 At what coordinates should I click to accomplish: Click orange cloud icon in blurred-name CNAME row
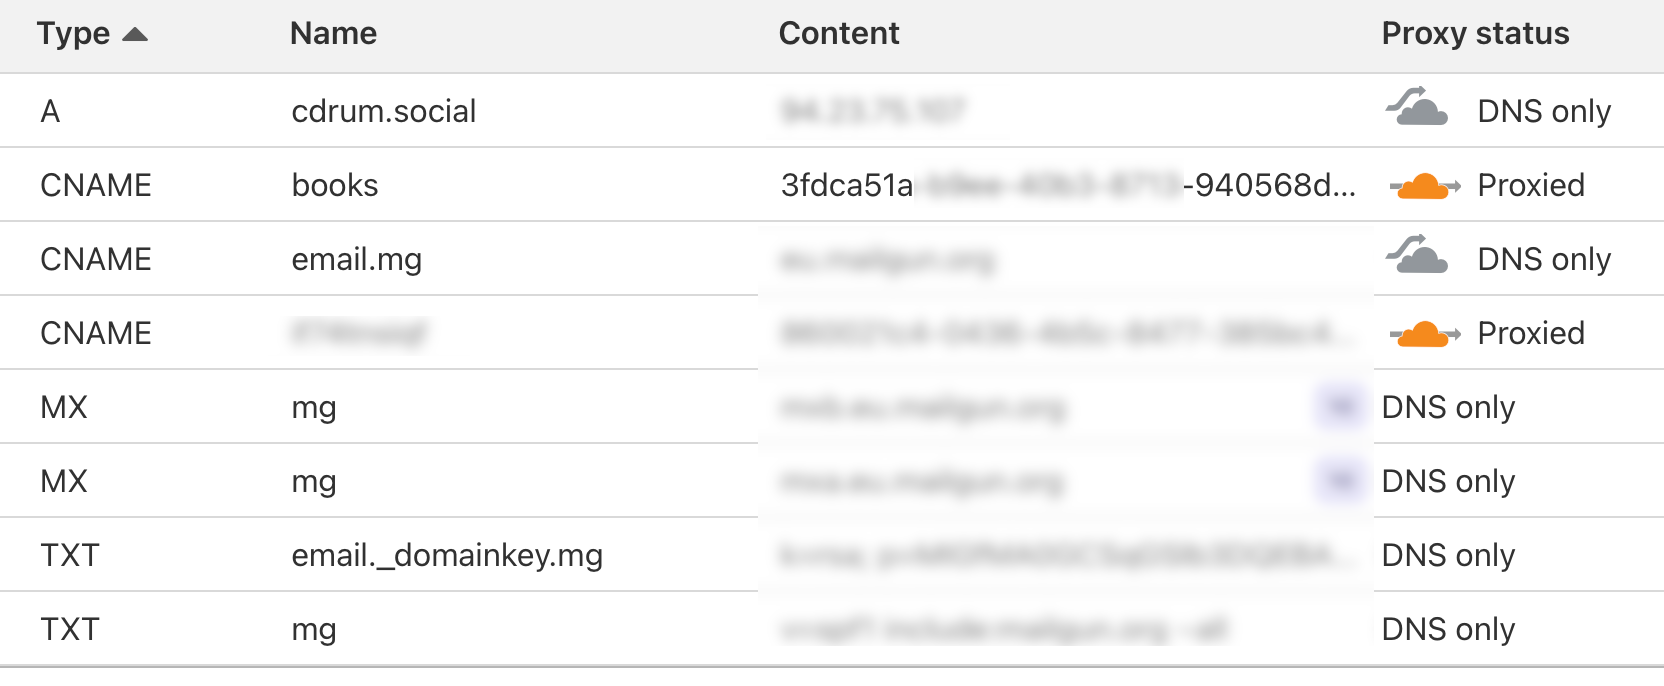tap(1424, 334)
